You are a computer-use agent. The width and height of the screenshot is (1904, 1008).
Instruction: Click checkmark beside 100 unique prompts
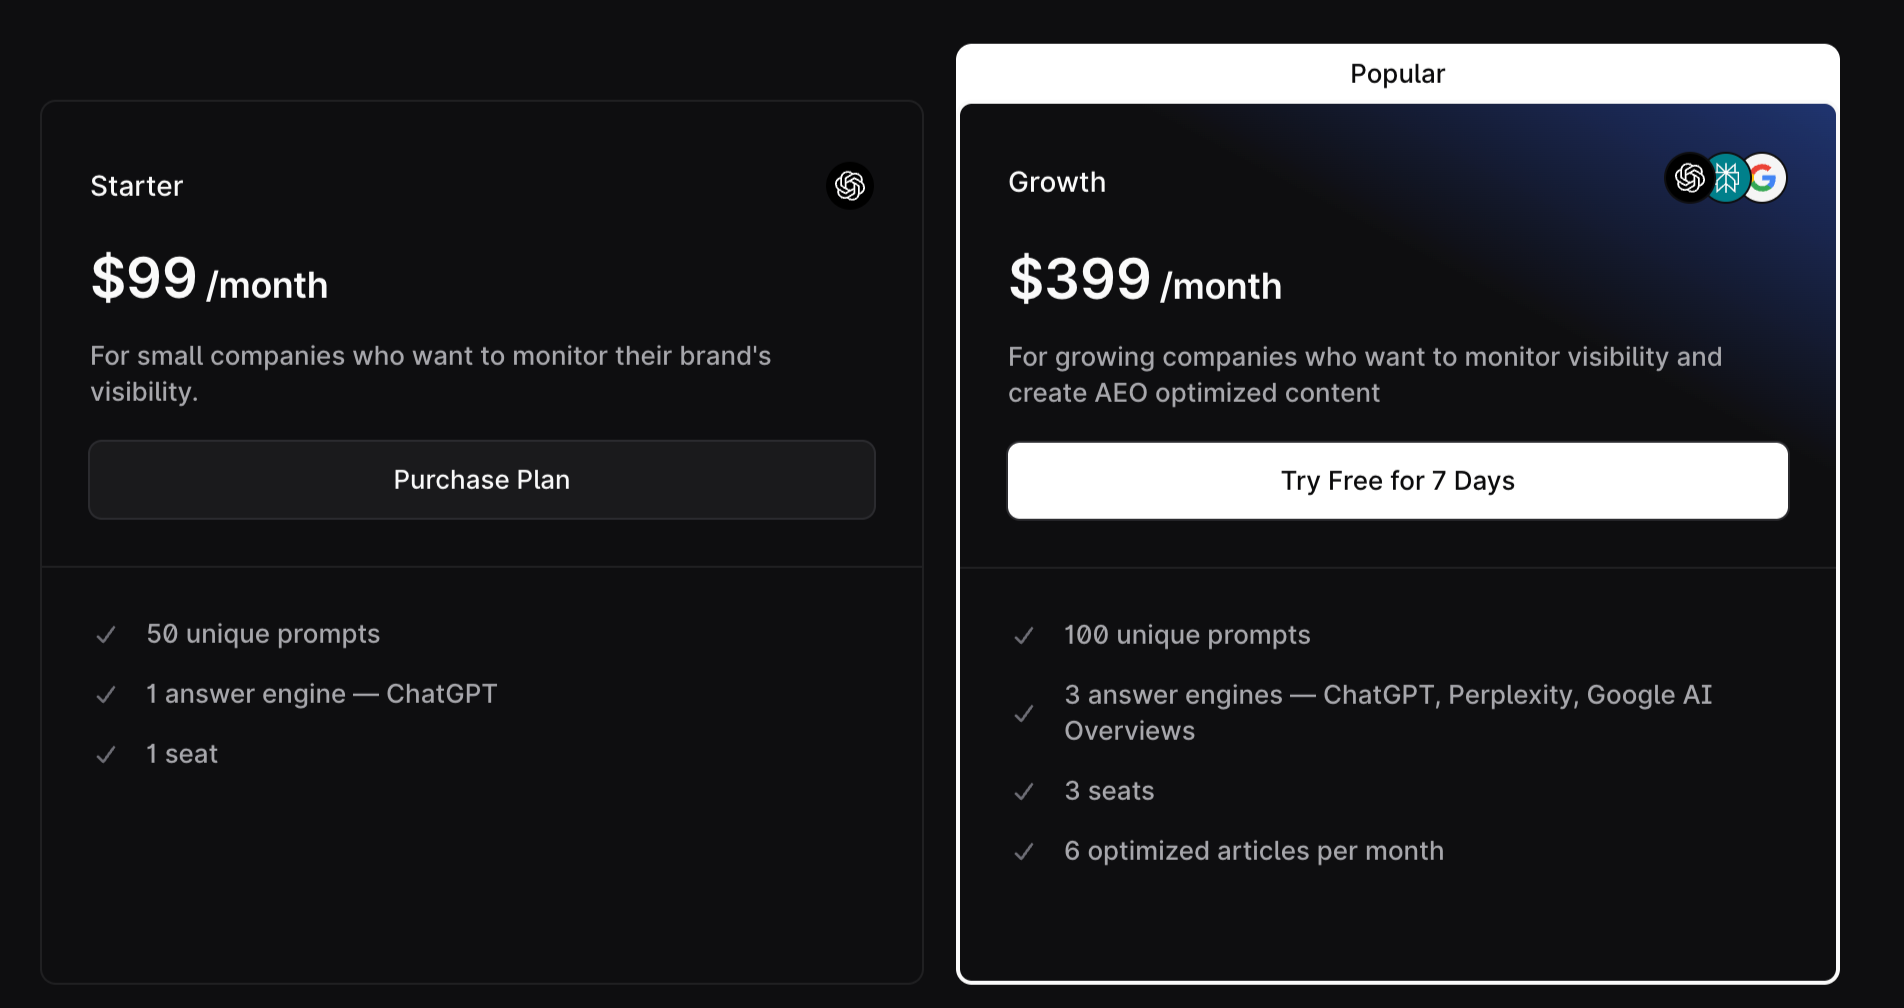click(x=1024, y=636)
